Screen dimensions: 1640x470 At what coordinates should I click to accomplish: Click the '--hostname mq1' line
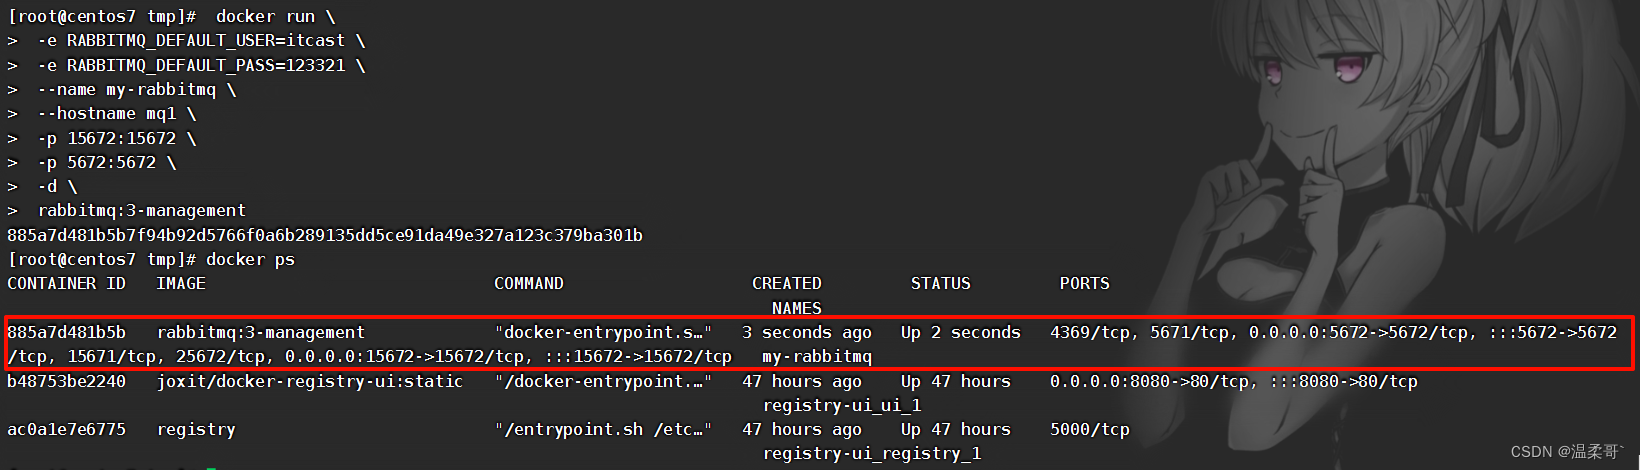click(x=117, y=113)
